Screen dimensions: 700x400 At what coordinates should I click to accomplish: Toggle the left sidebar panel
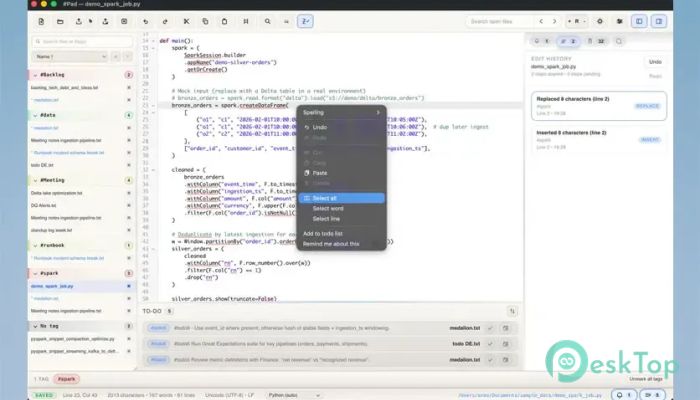tap(639, 21)
